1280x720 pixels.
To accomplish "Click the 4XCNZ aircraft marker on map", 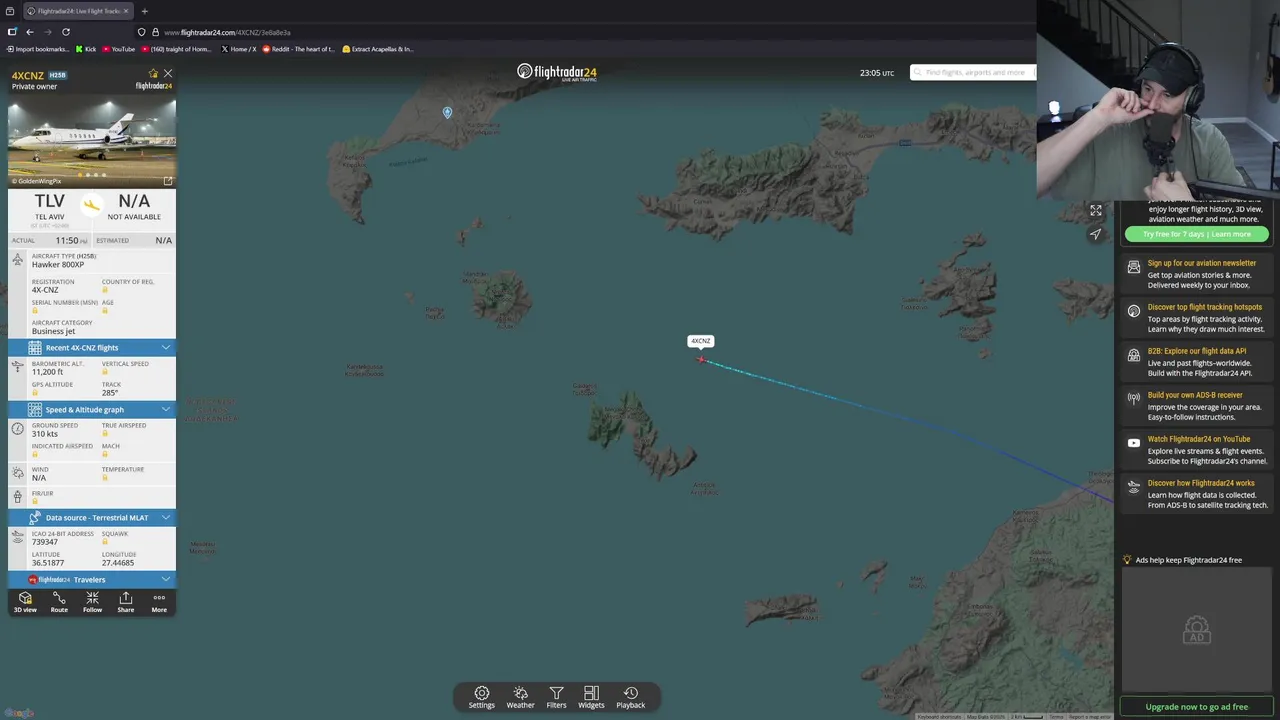I will 701,359.
